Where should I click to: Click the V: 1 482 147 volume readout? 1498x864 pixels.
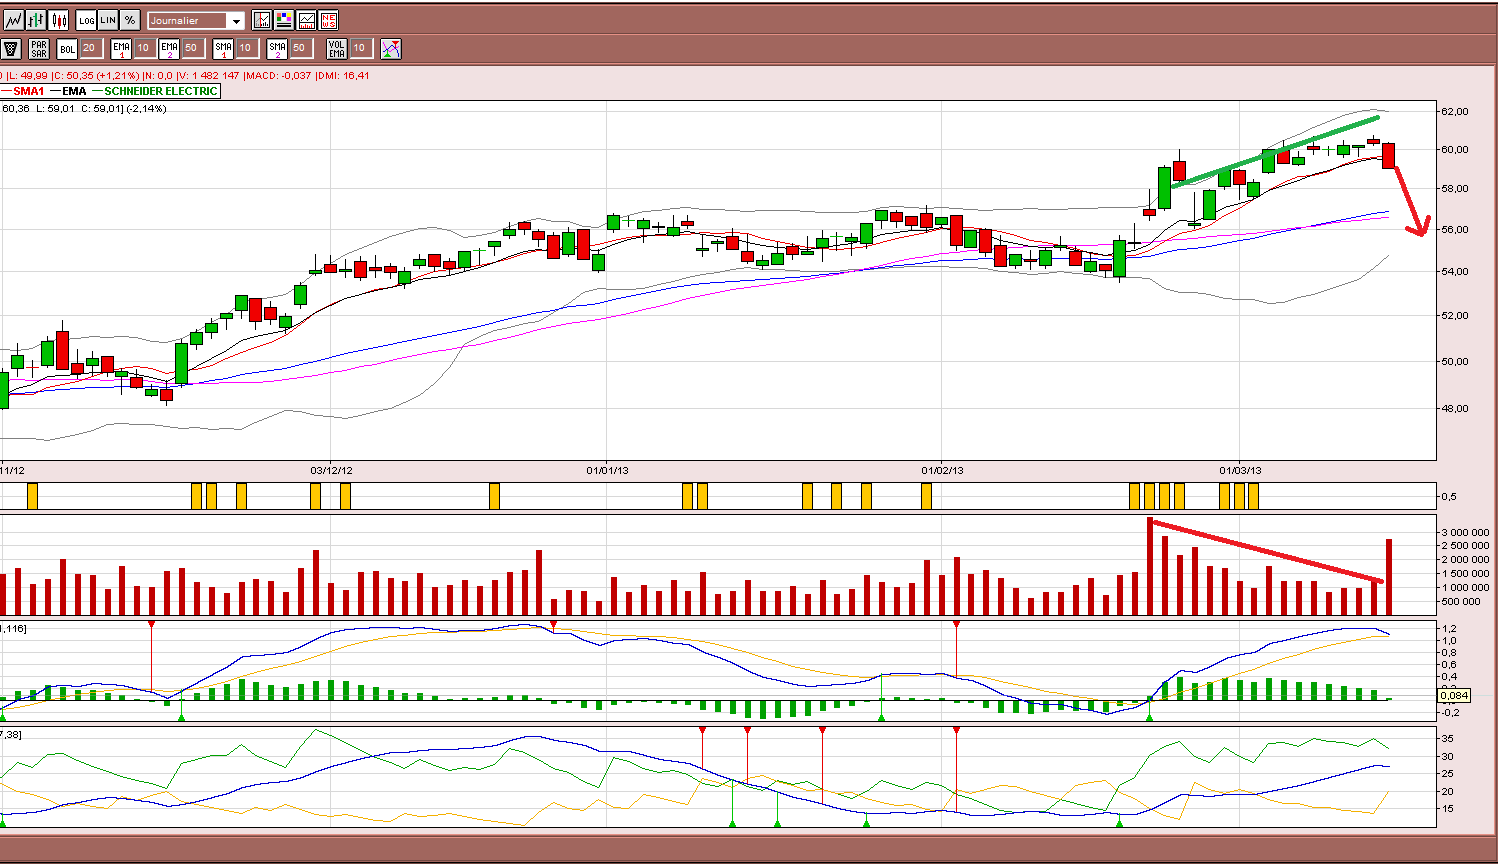click(207, 76)
